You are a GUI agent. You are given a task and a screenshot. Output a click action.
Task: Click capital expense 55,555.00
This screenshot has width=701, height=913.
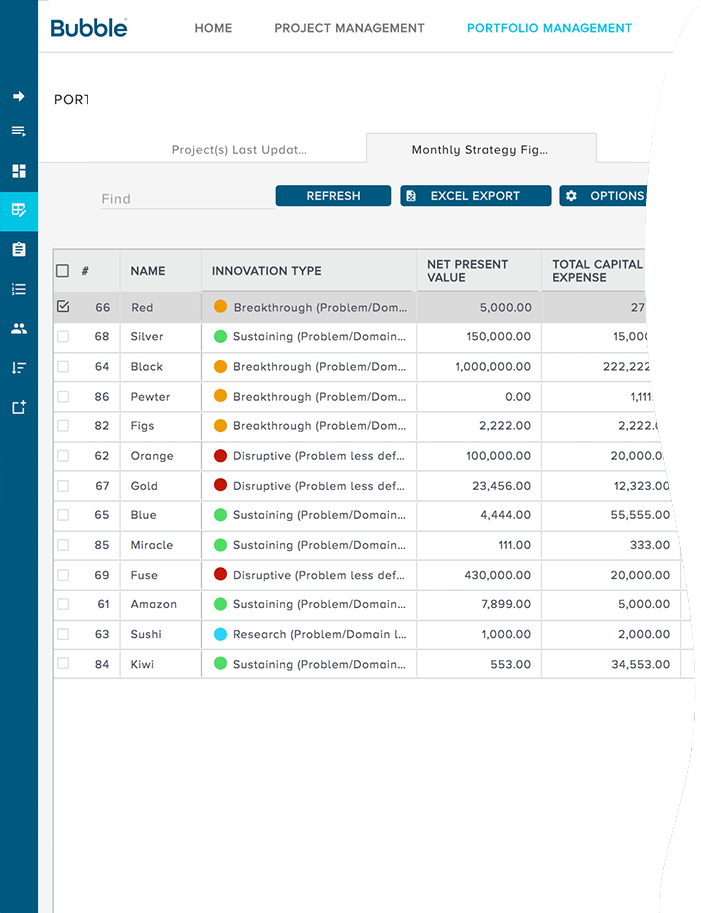(640, 515)
